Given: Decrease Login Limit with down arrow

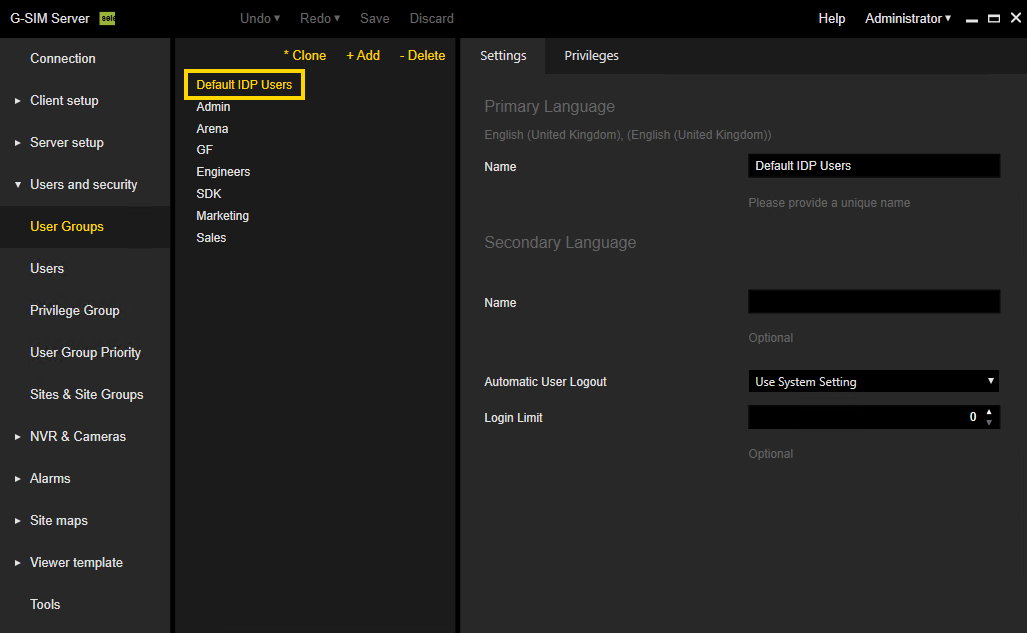Looking at the screenshot, I should [989, 423].
